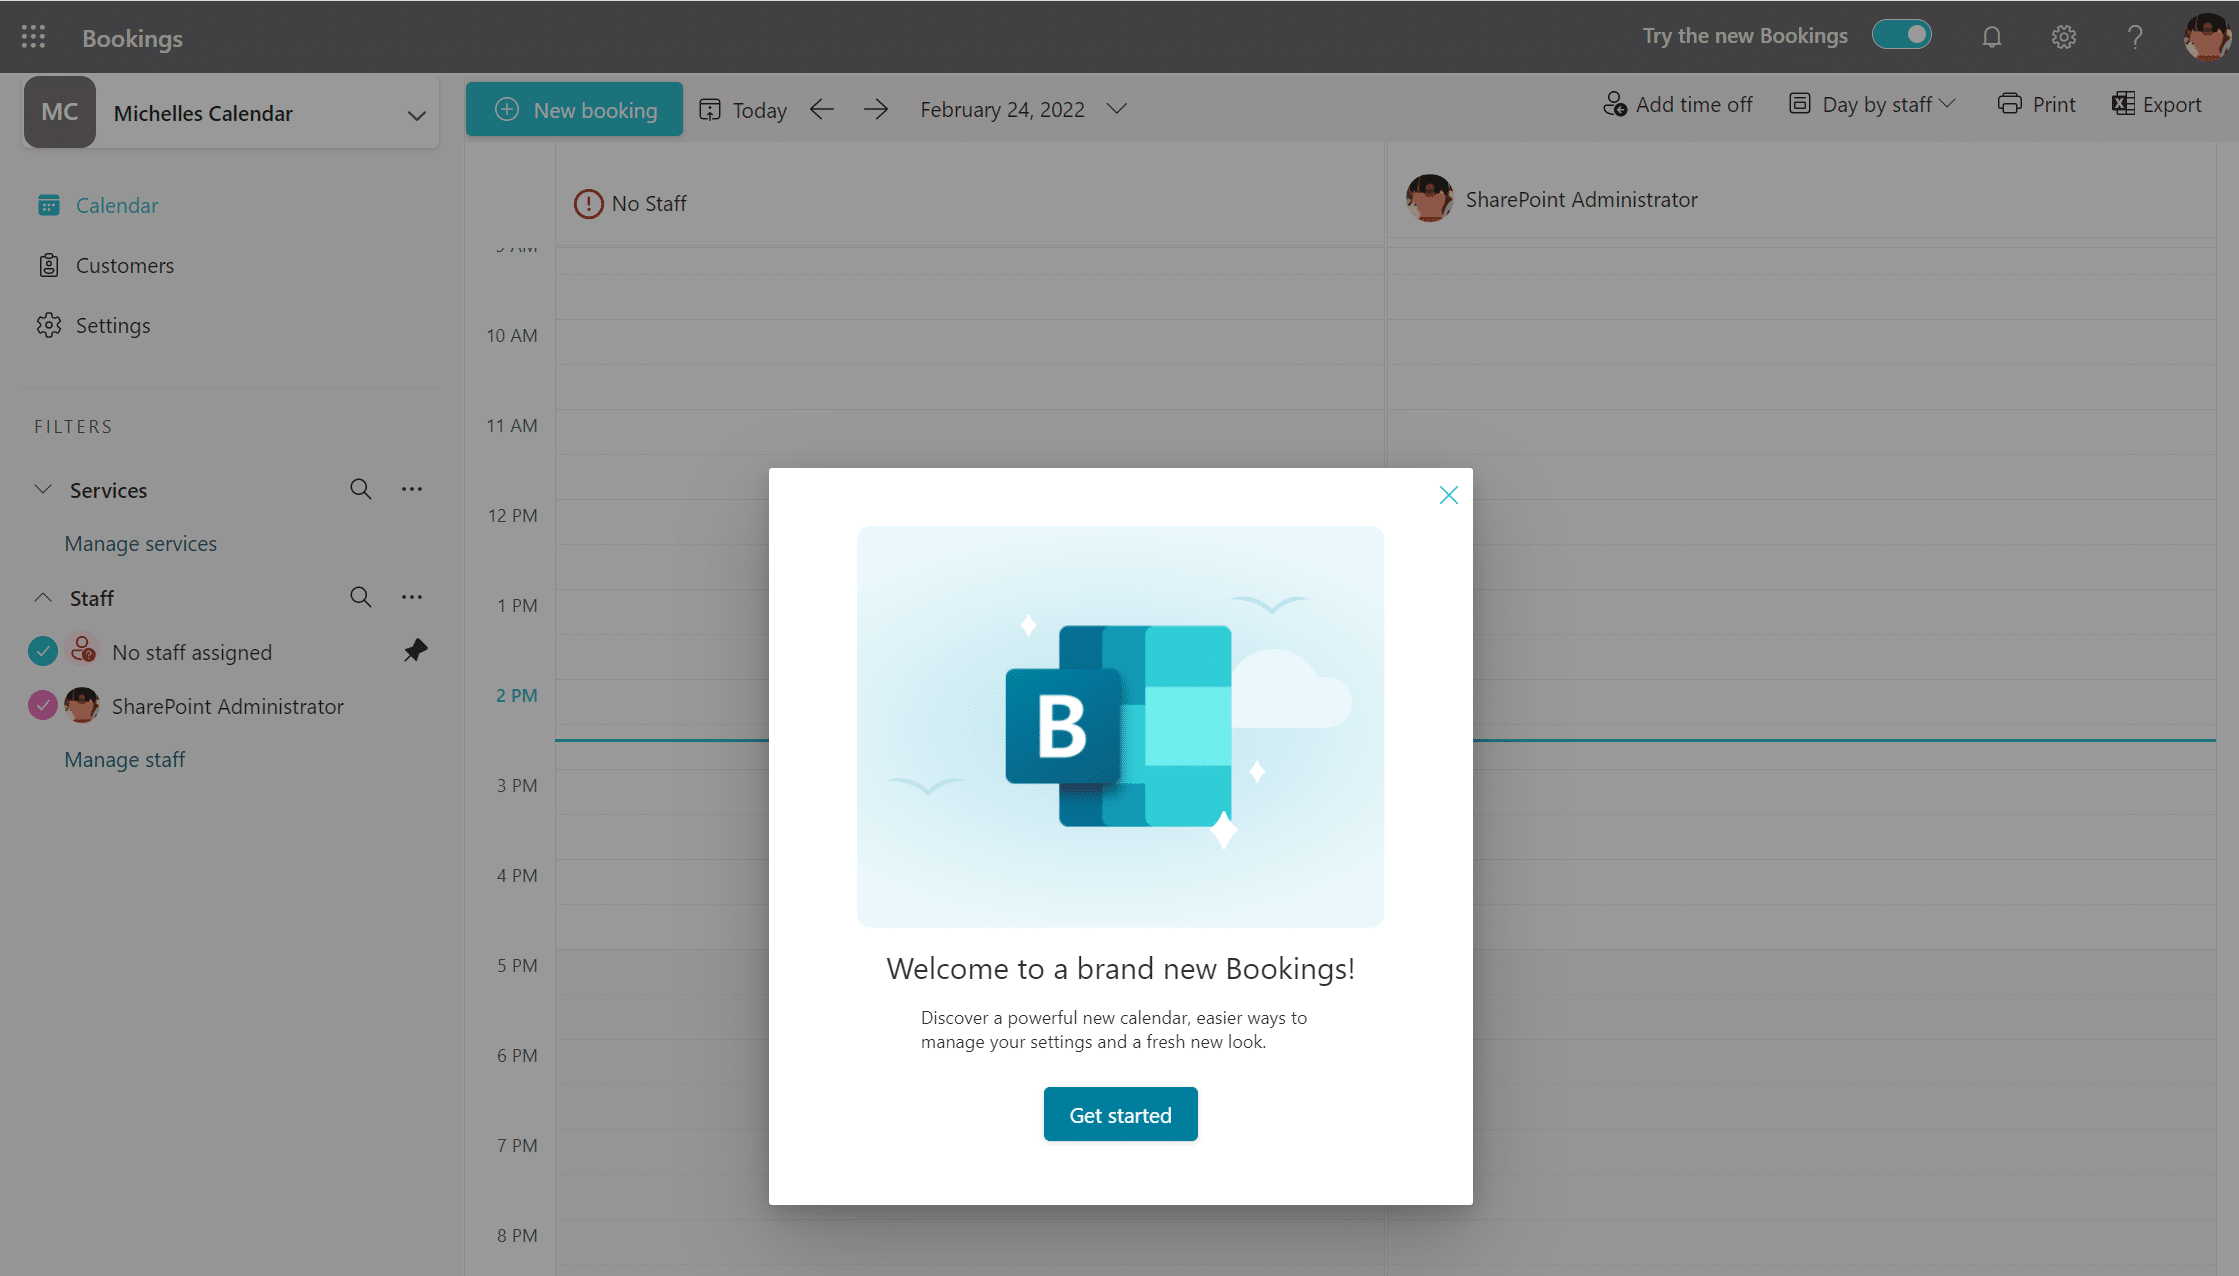
Task: Open Manage staff link
Action: (125, 759)
